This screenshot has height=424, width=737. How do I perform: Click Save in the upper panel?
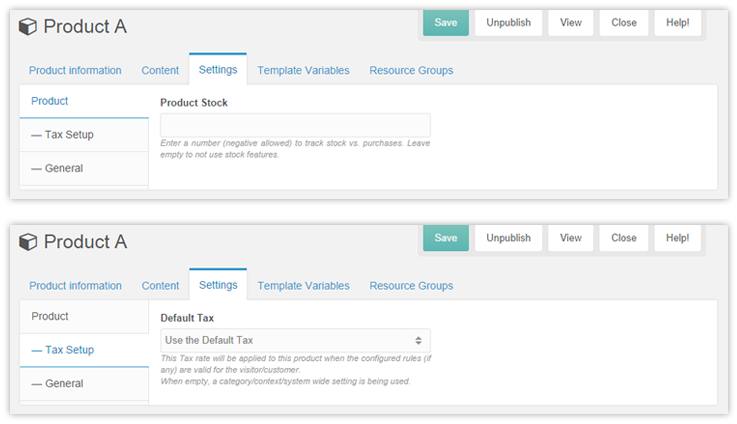pos(446,23)
